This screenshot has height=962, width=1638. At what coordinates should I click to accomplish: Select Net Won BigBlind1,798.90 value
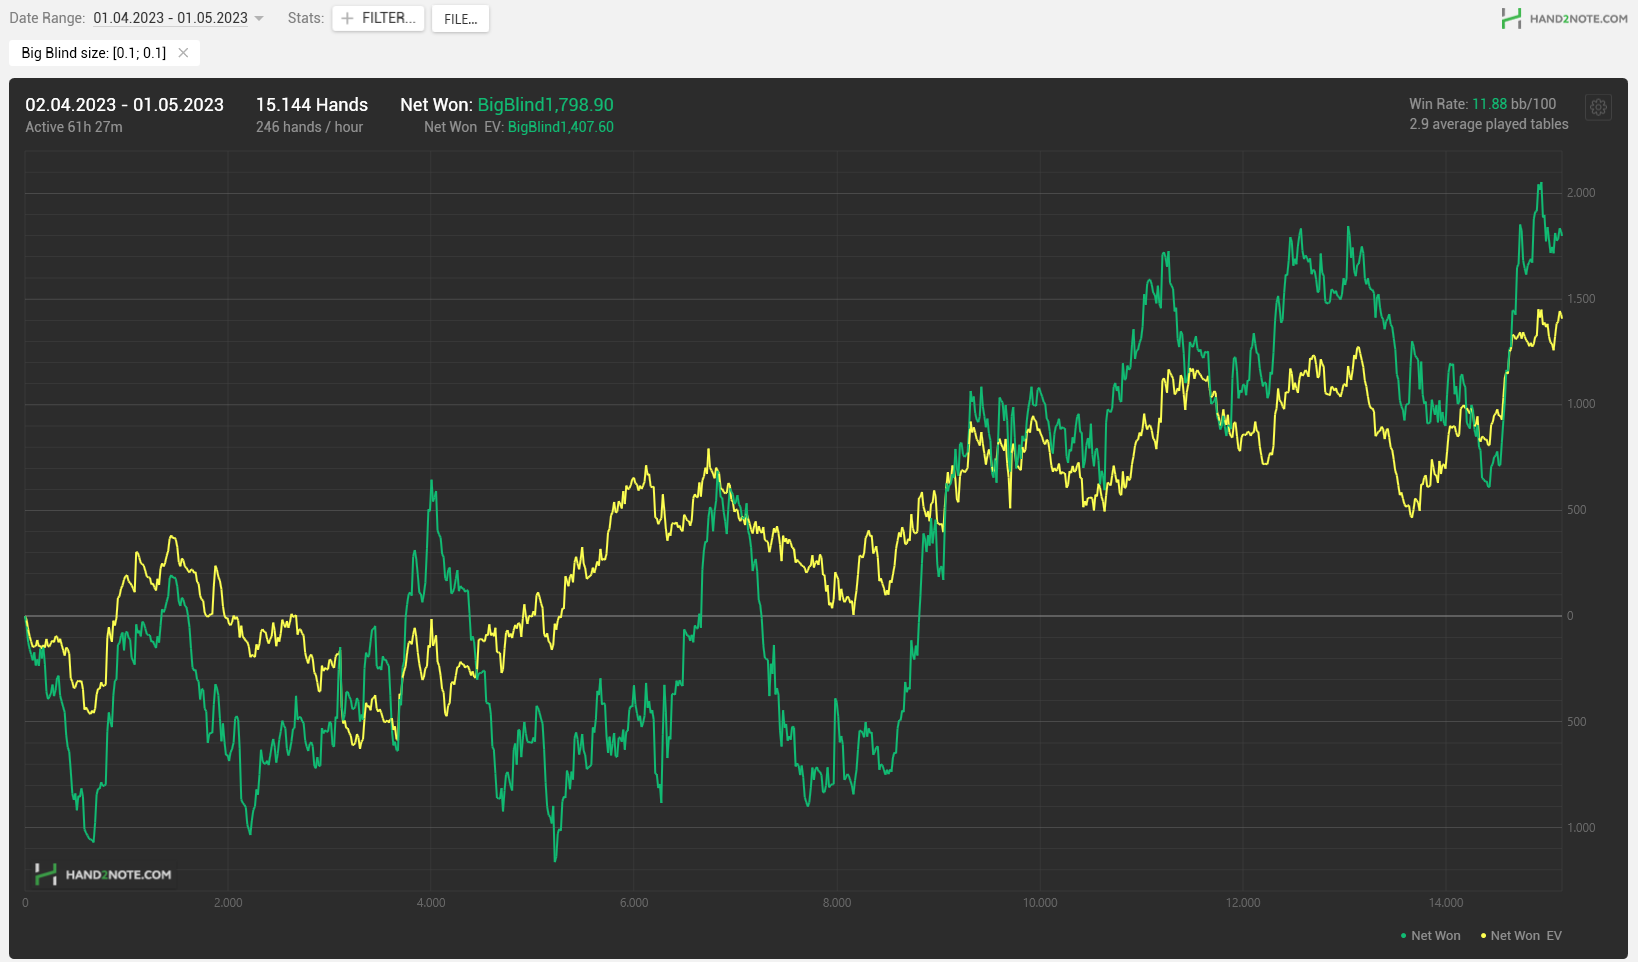click(x=546, y=105)
